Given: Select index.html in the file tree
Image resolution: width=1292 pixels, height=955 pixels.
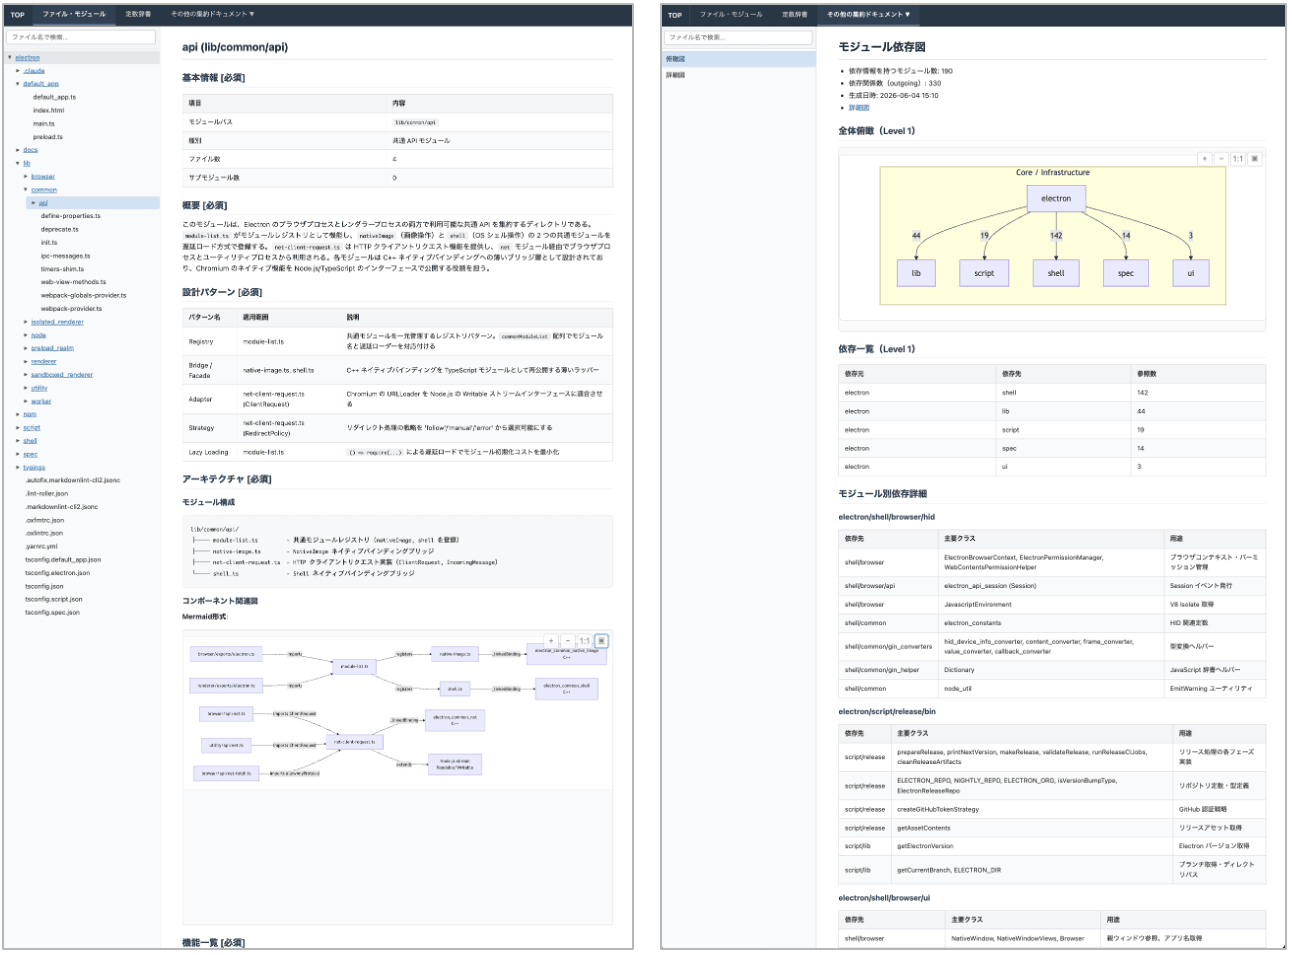Looking at the screenshot, I should point(48,111).
